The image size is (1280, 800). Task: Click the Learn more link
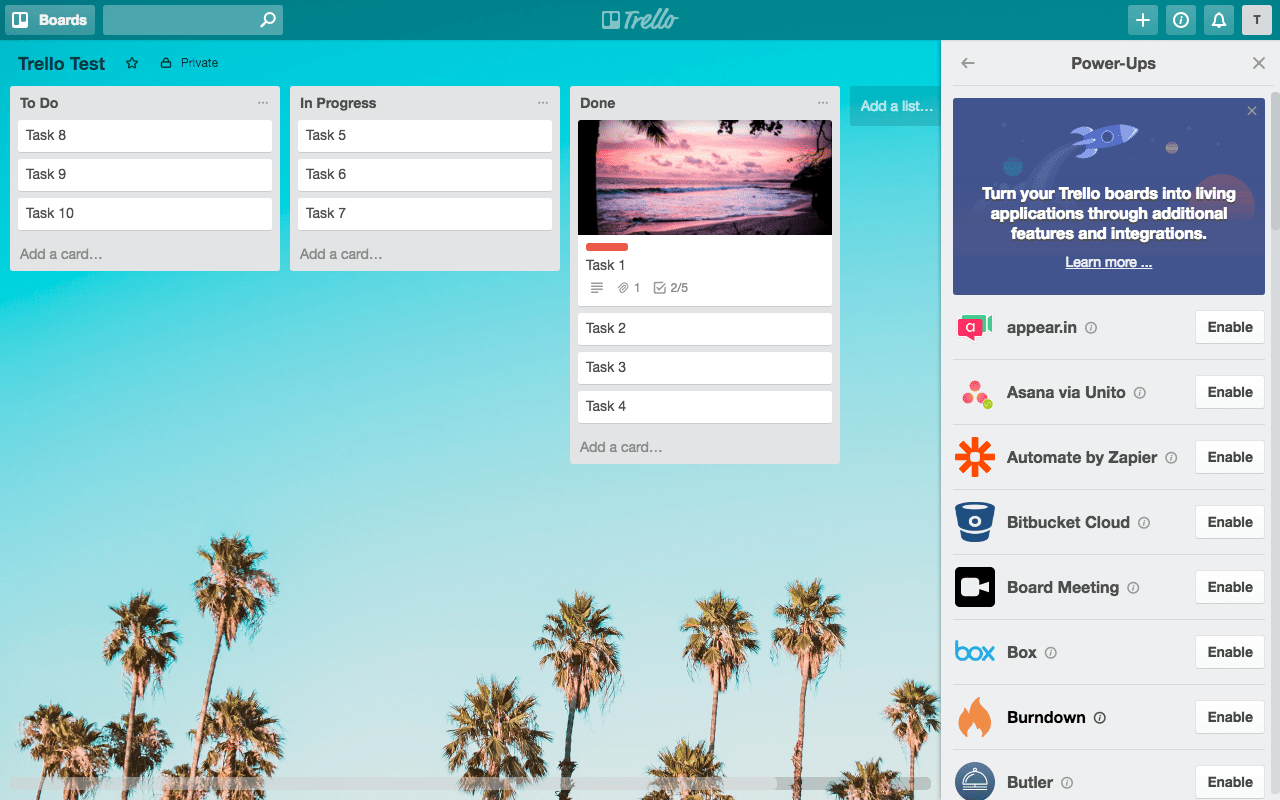coord(1108,262)
